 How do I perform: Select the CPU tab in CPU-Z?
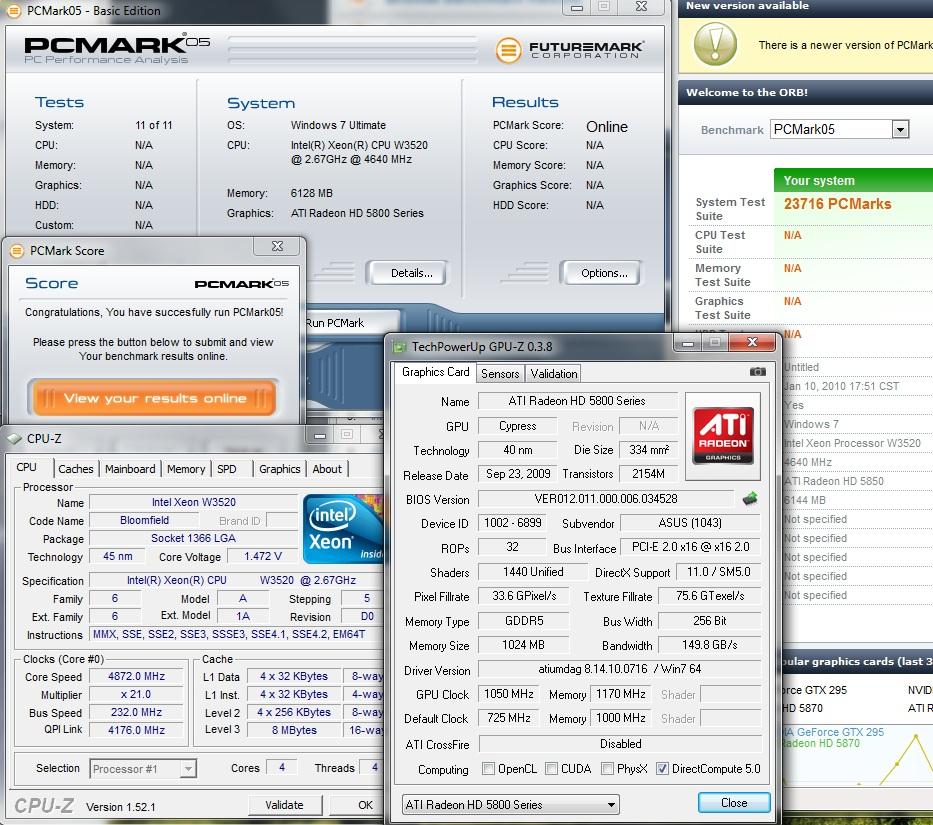coord(27,467)
